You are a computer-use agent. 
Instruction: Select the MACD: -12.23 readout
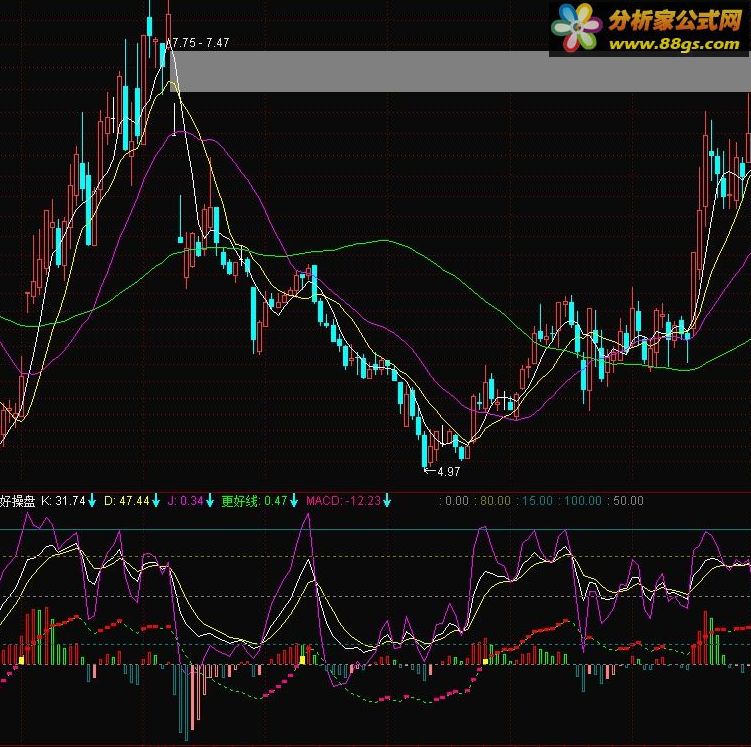(x=343, y=501)
